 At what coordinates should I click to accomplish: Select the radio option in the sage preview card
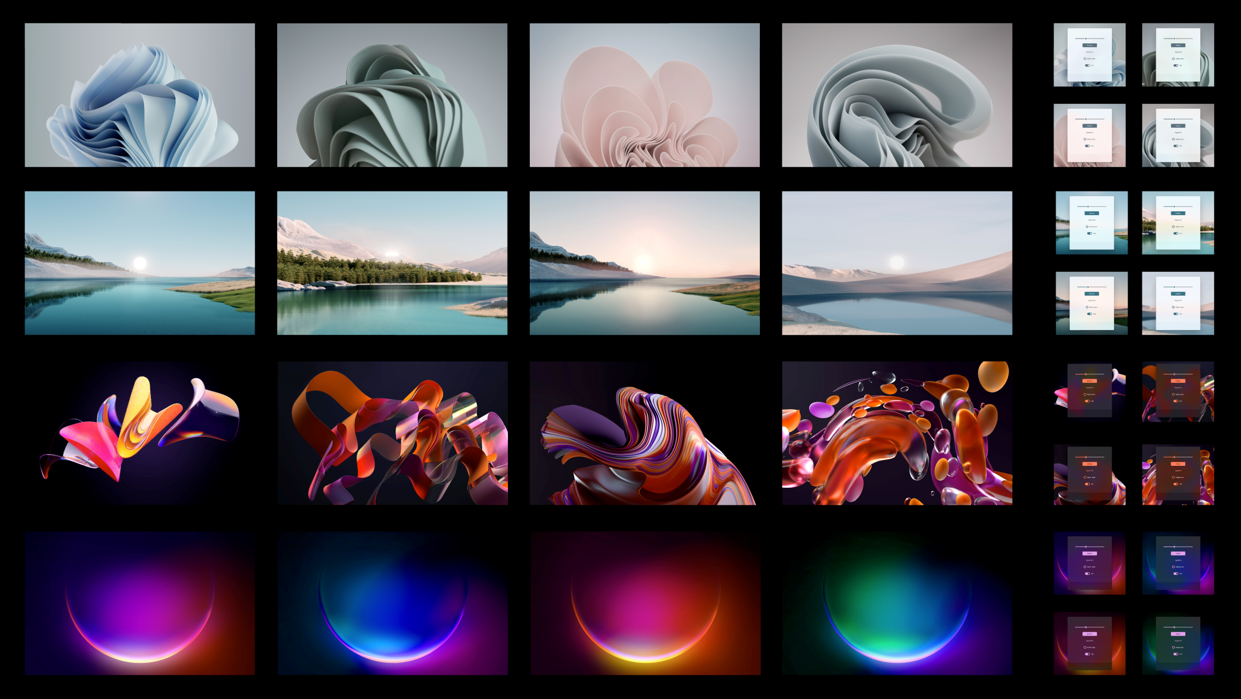(1174, 58)
